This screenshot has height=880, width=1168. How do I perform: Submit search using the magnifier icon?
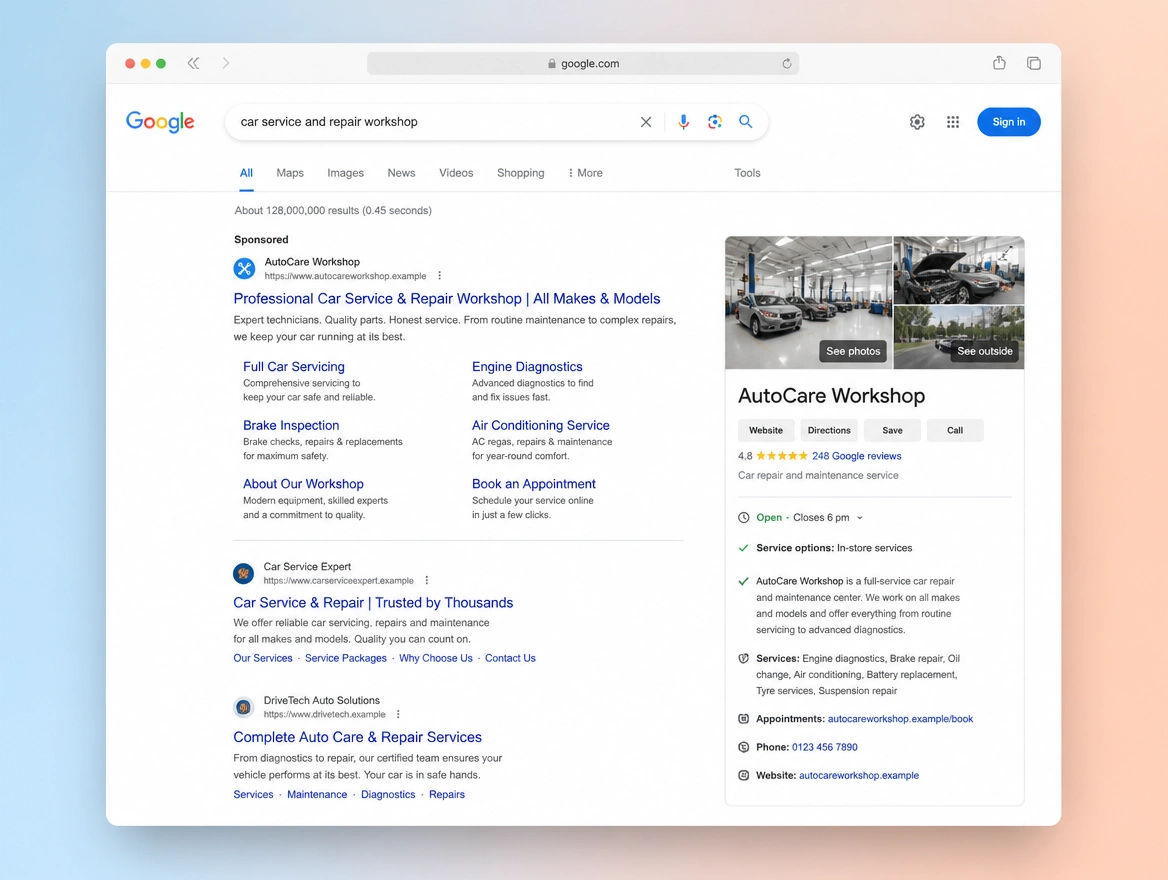point(746,121)
